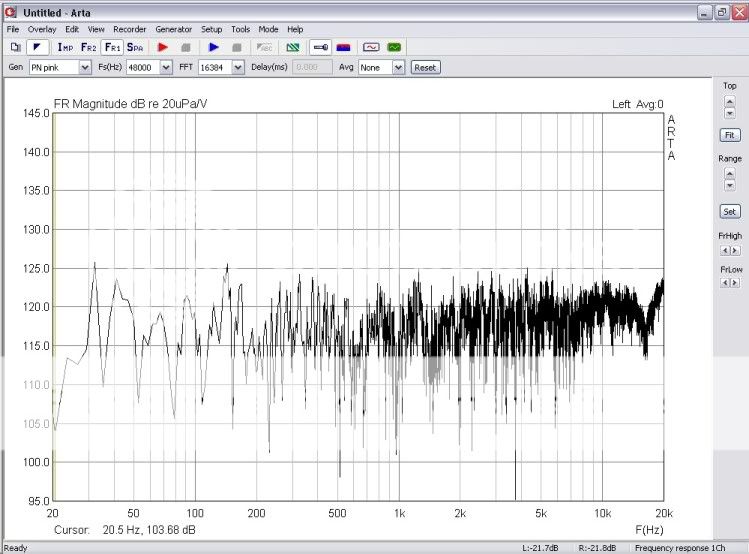Screen dimensions: 749x554
Task: Click the green overlay curve icon
Action: pos(293,47)
